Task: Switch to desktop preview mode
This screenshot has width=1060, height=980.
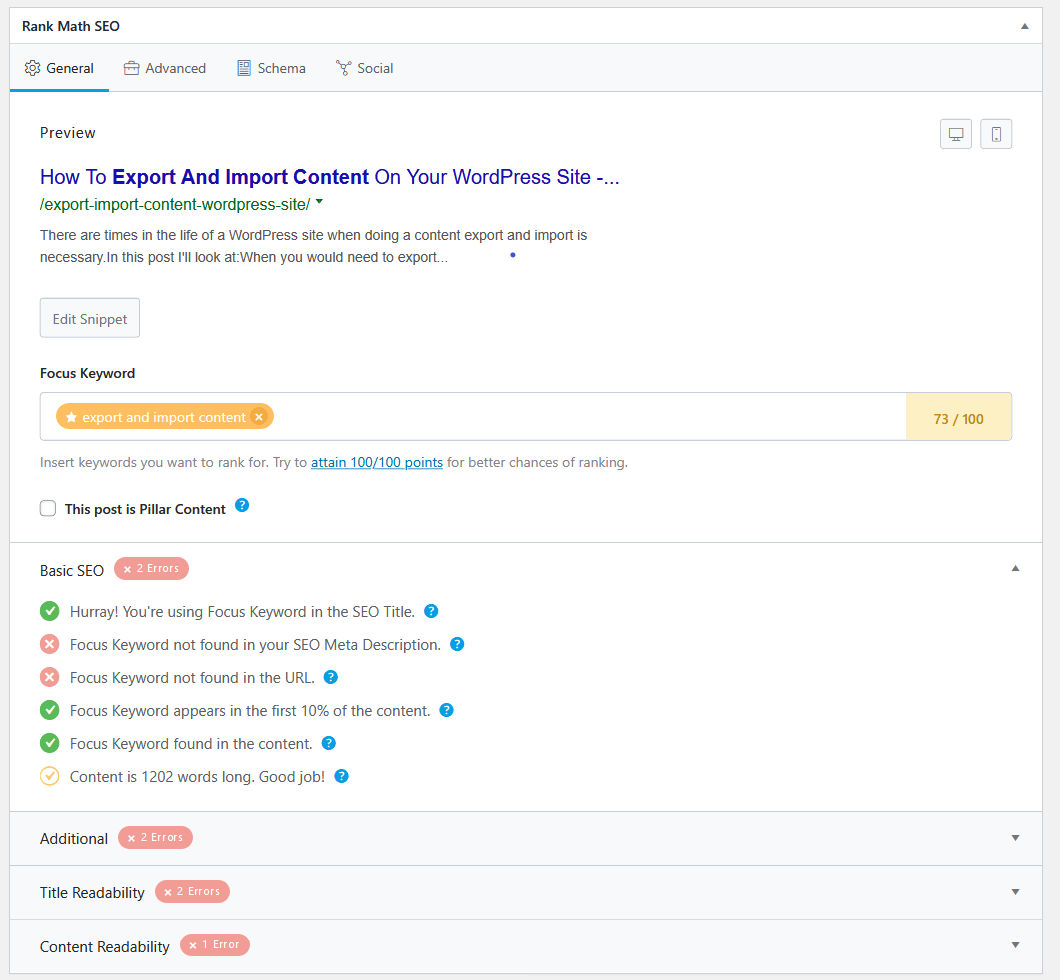Action: (x=955, y=133)
